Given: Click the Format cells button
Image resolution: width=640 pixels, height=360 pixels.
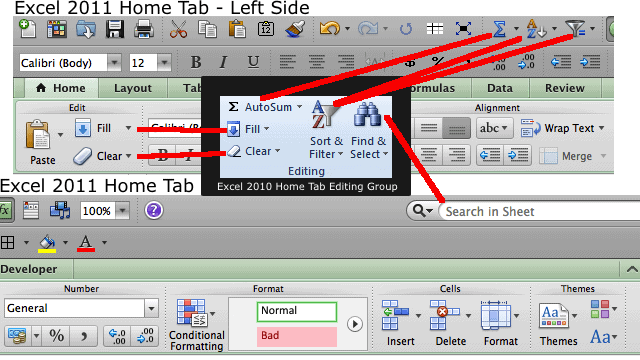Looking at the screenshot, I should (x=500, y=323).
